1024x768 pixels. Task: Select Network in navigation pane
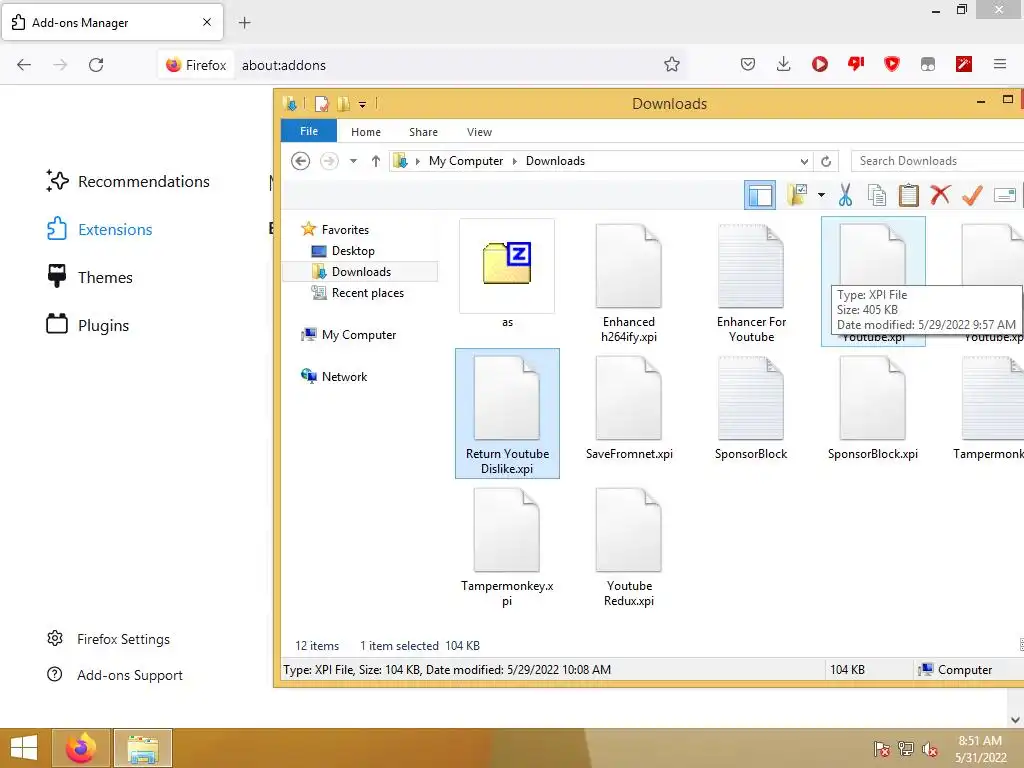344,377
